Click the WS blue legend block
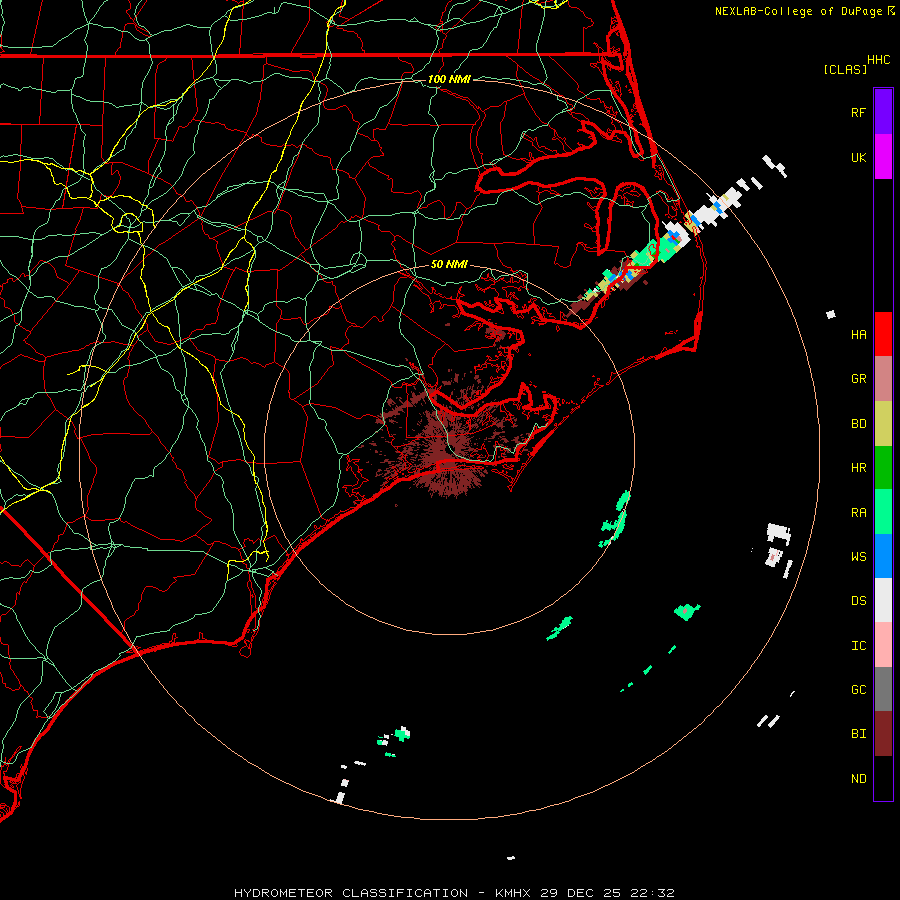Image resolution: width=900 pixels, height=900 pixels. point(883,556)
